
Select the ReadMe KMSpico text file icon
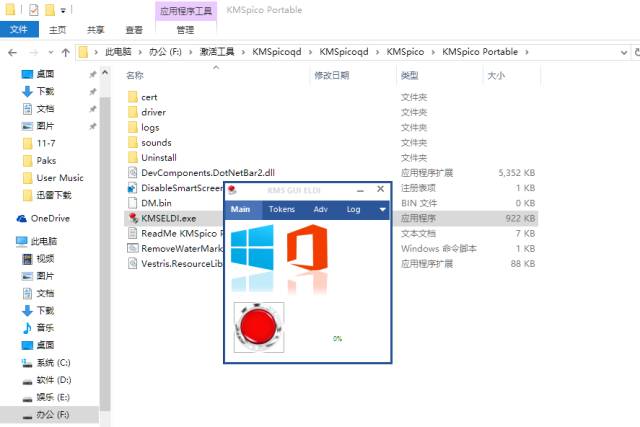(133, 233)
